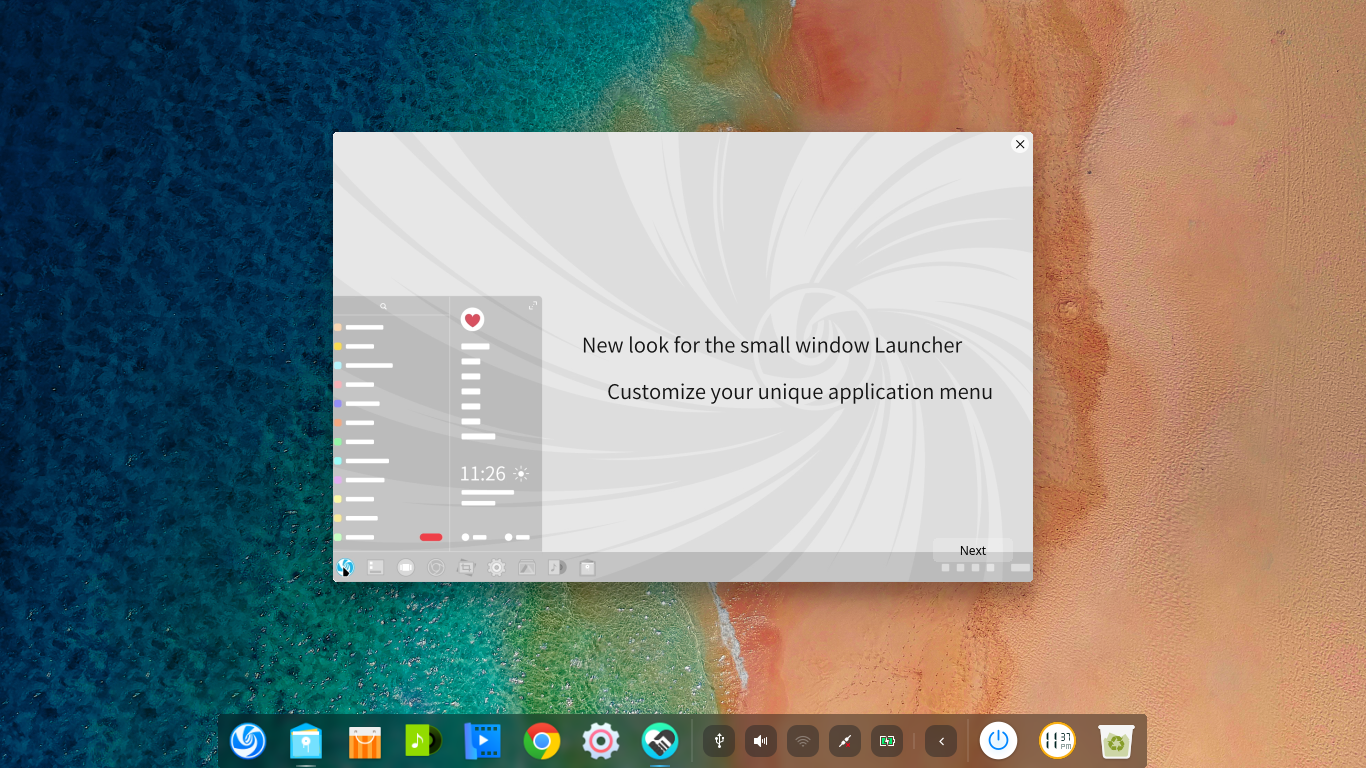Image resolution: width=1366 pixels, height=768 pixels.
Task: Open Control Center gear icon
Action: tap(600, 741)
